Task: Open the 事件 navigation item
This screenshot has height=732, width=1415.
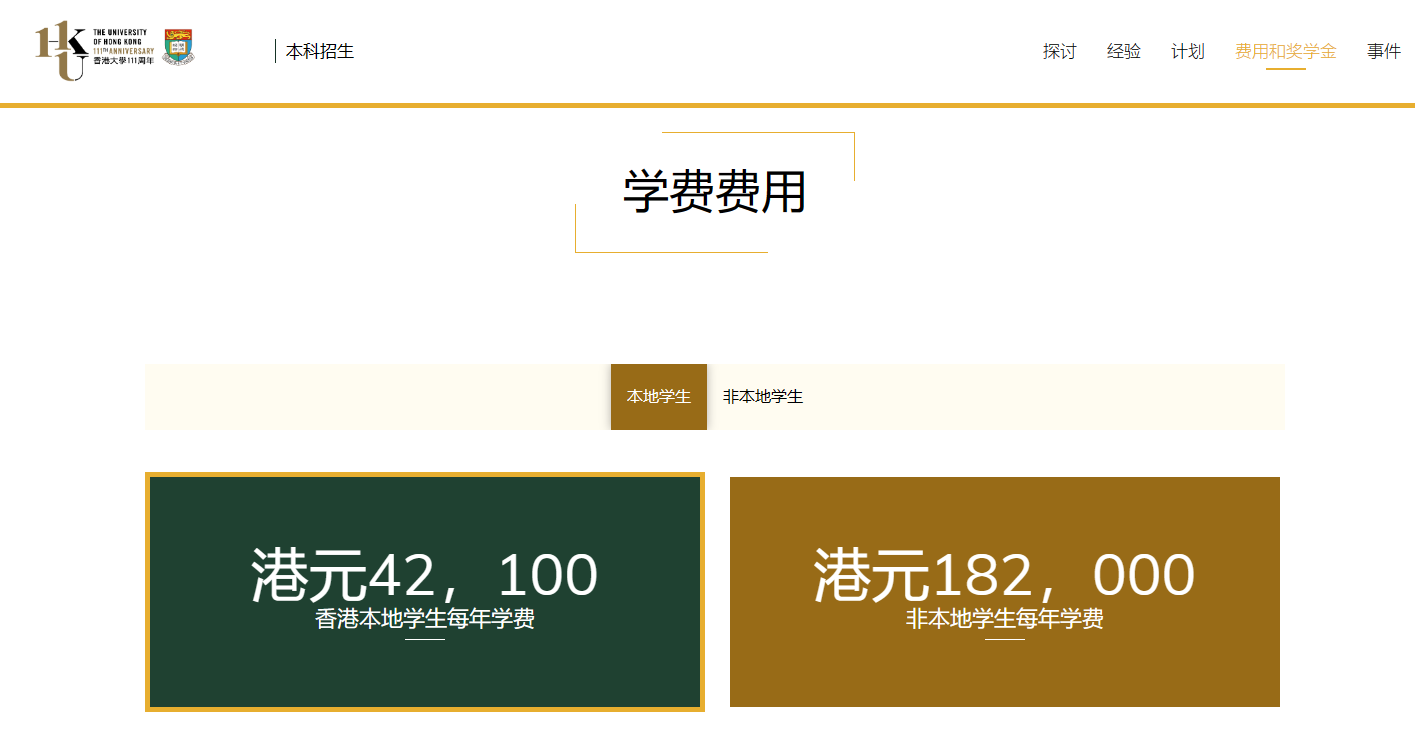Action: [1384, 51]
